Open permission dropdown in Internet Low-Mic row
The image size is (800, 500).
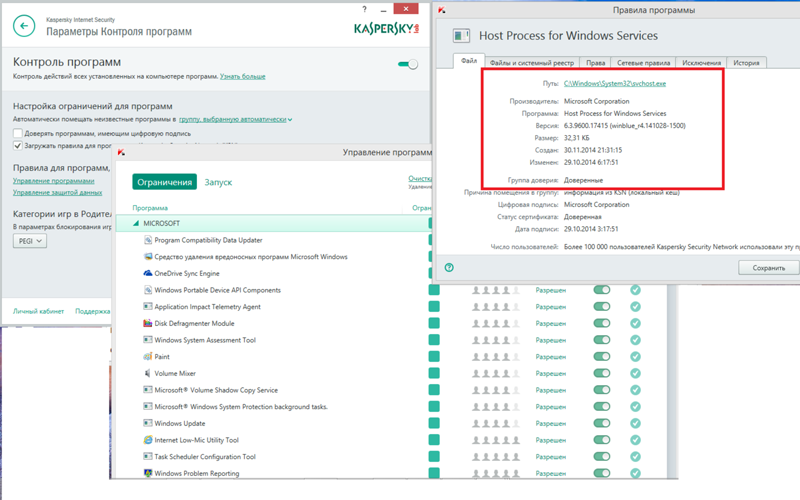[551, 440]
